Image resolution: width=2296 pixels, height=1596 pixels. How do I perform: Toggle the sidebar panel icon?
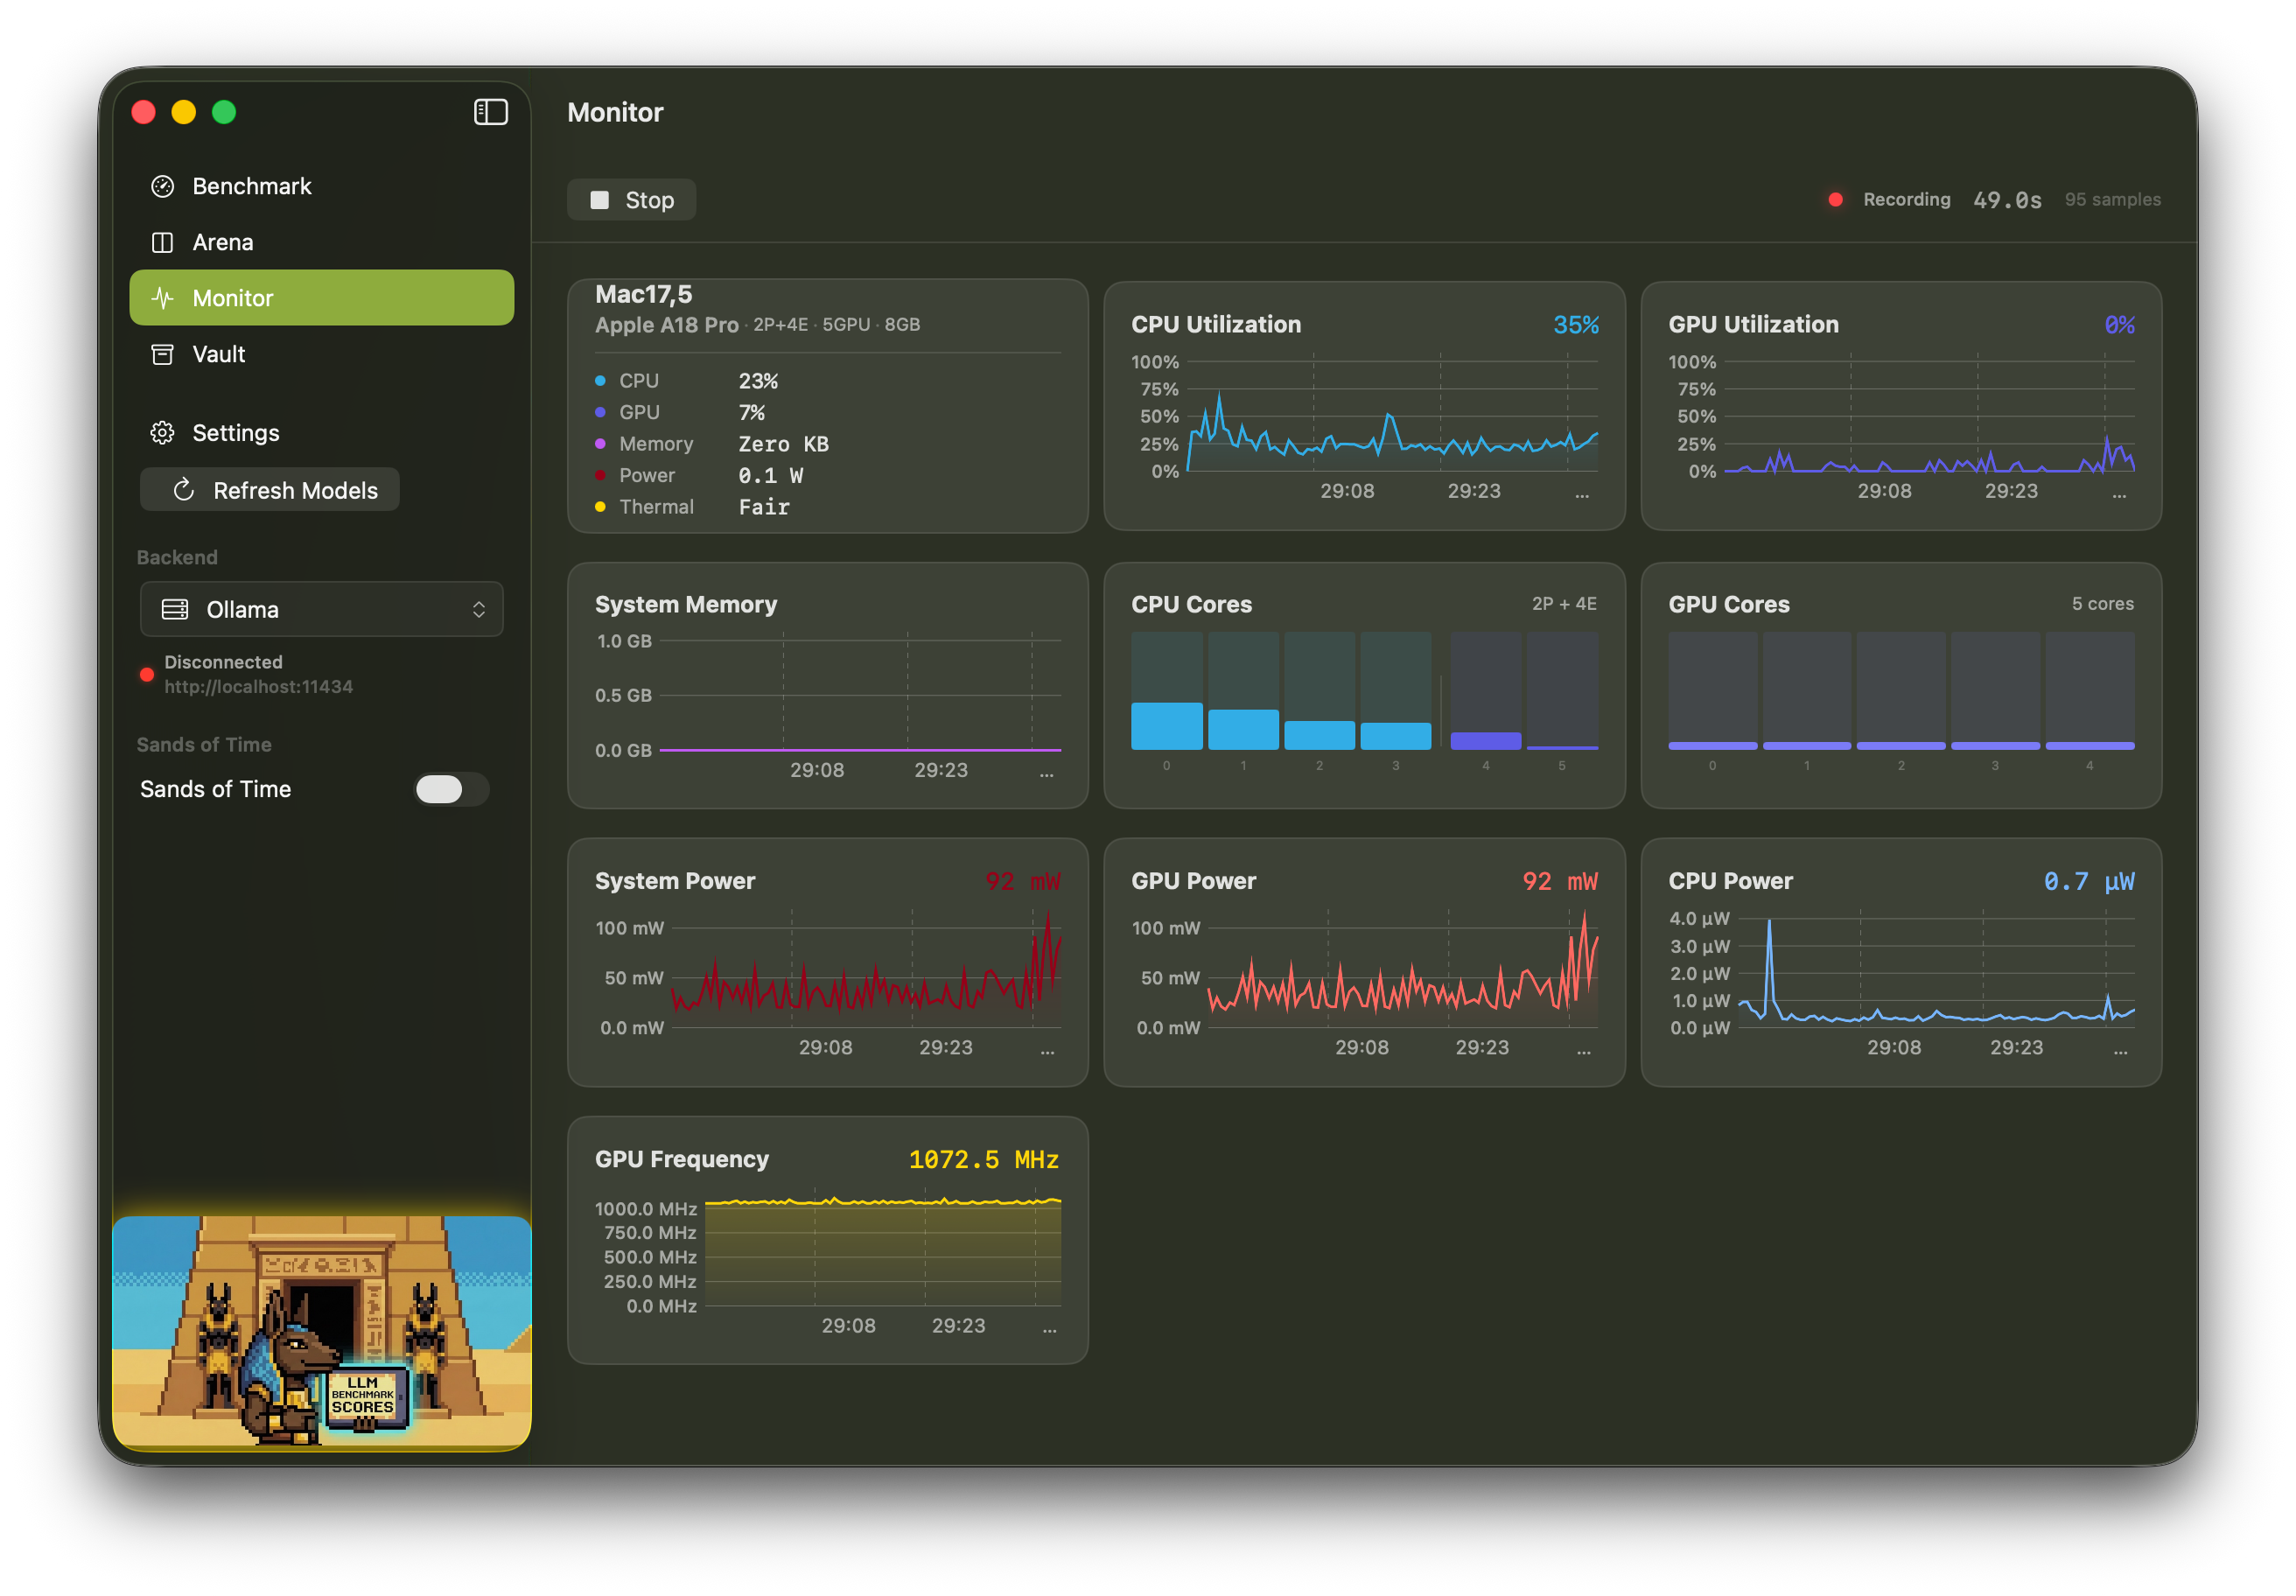coord(490,112)
